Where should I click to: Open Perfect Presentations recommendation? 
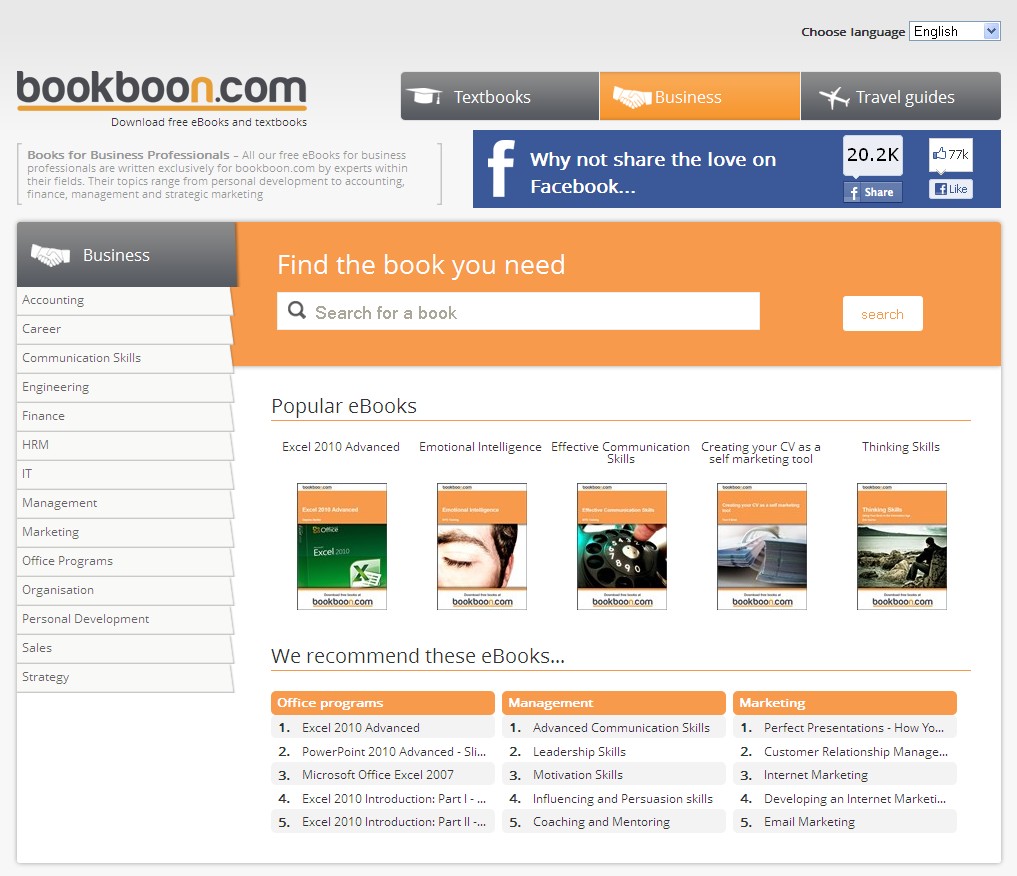click(854, 728)
